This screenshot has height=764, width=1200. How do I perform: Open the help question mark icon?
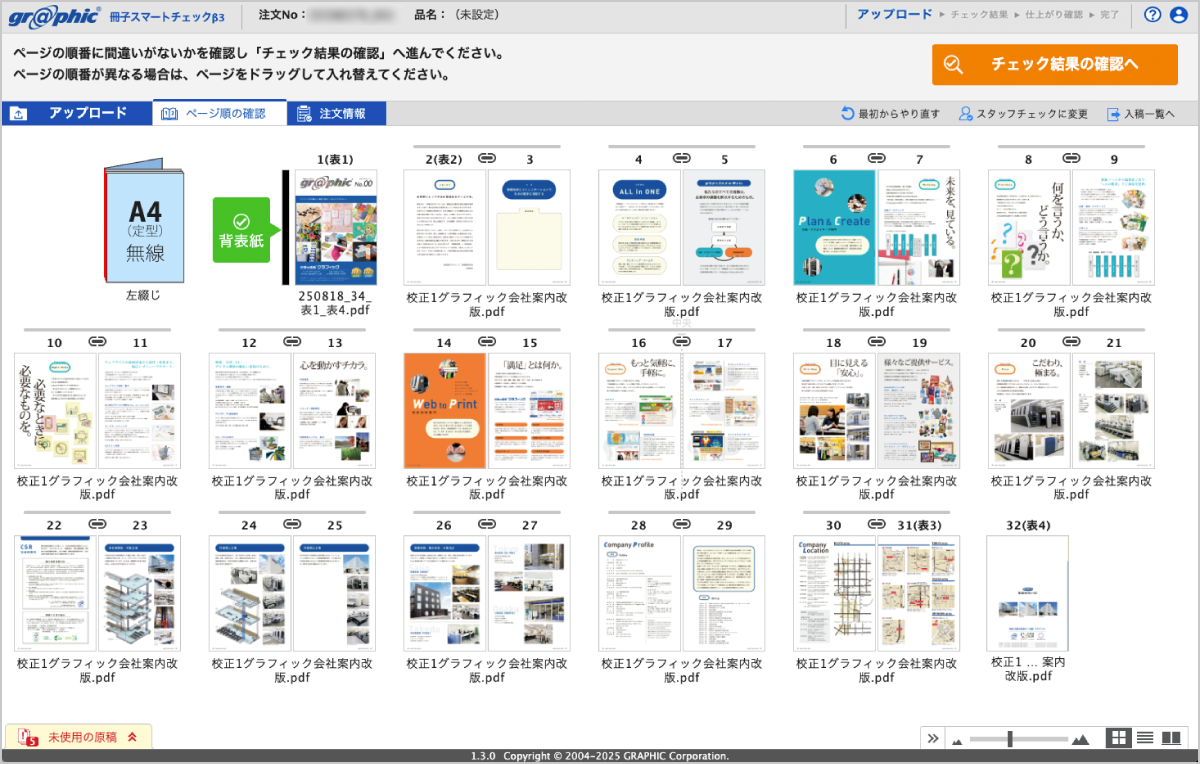tap(1152, 14)
